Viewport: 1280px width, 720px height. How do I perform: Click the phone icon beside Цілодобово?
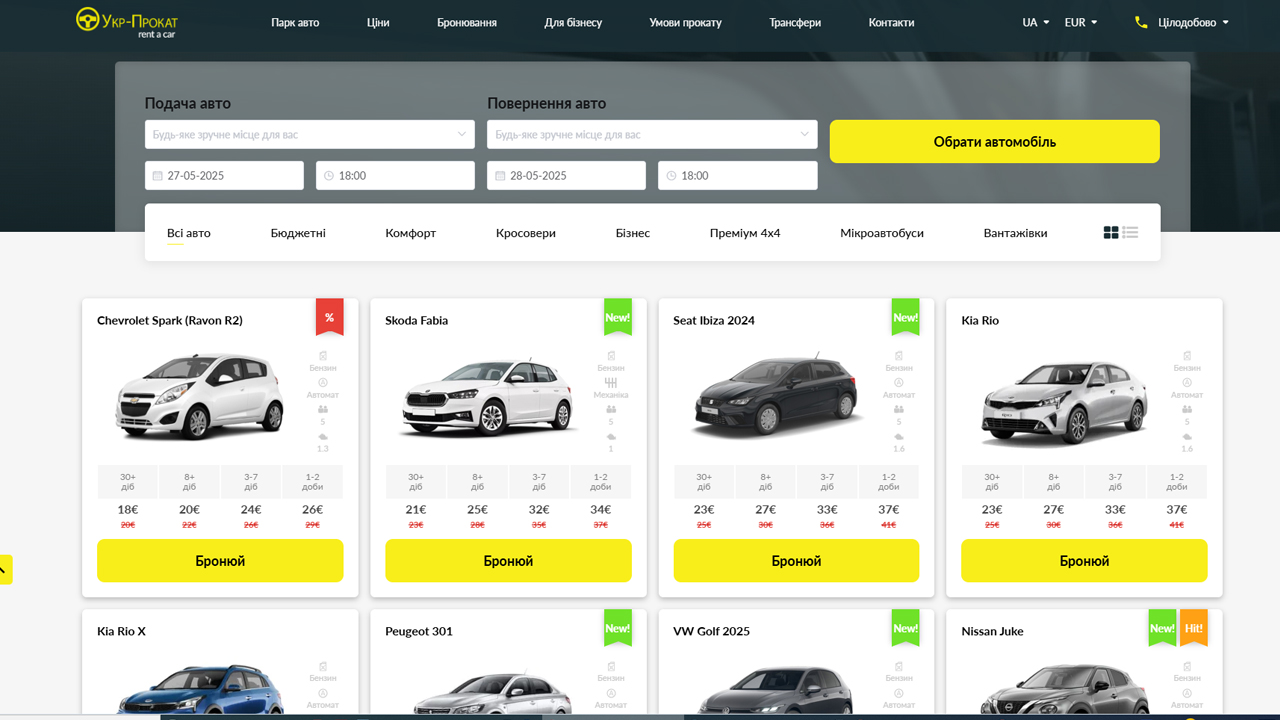click(x=1141, y=22)
